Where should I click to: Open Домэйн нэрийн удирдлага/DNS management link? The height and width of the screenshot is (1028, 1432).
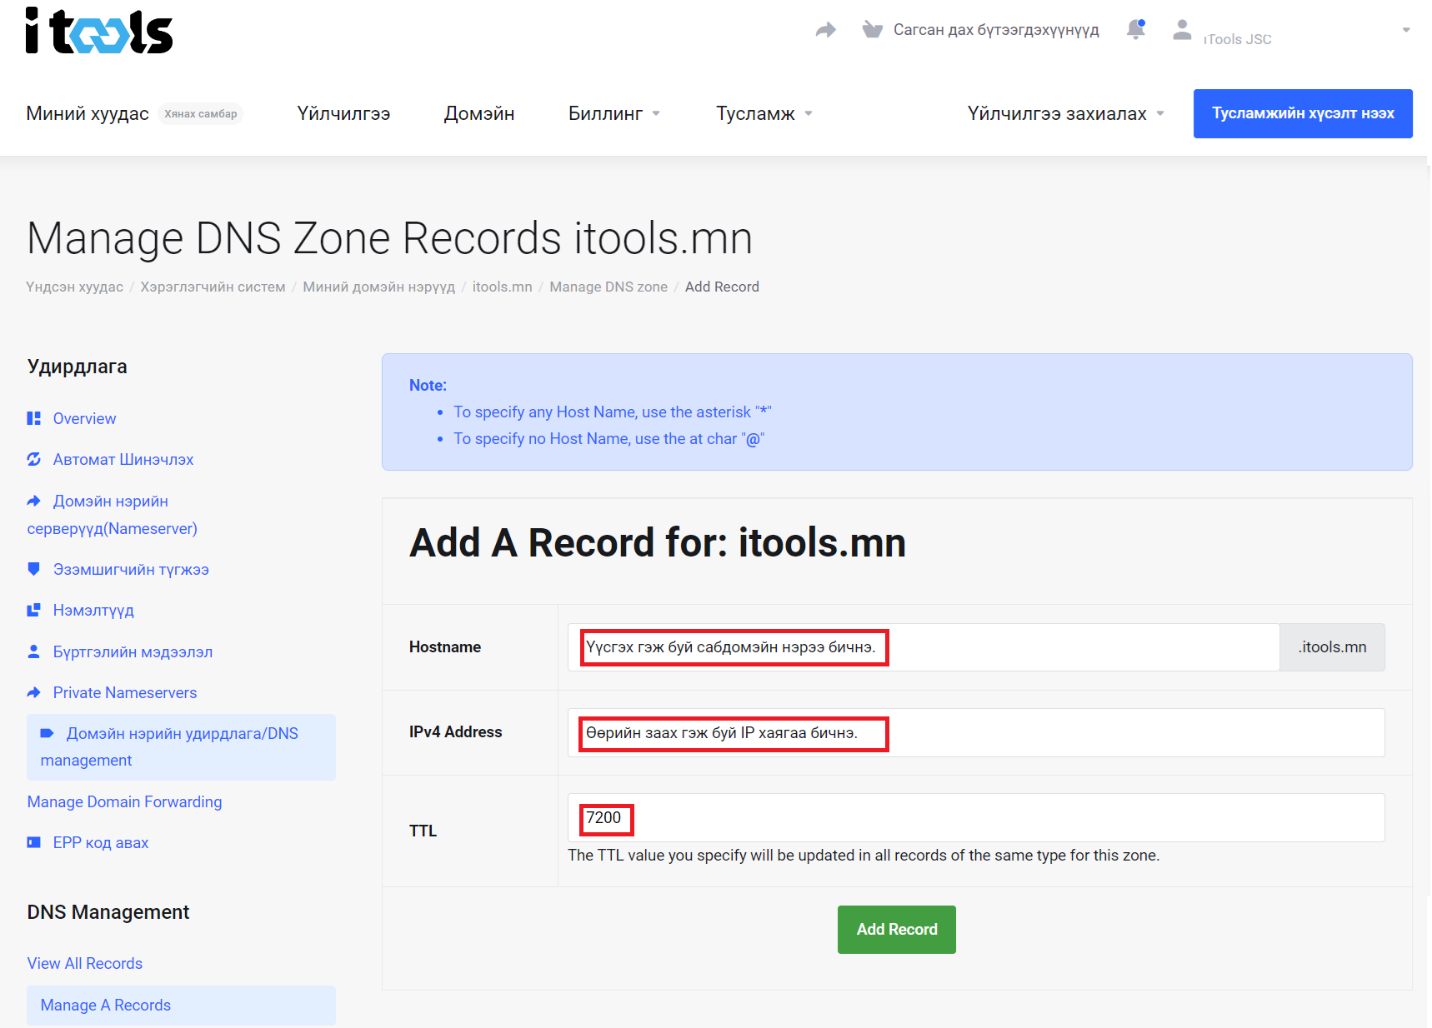pos(181,747)
